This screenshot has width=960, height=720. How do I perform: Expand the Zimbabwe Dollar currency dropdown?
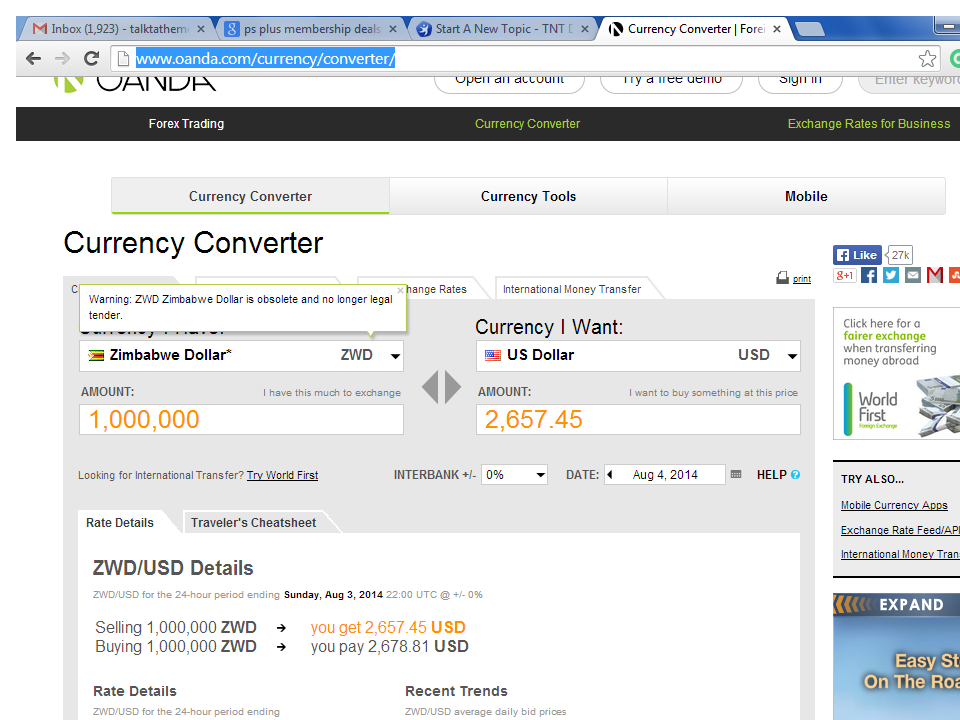396,356
